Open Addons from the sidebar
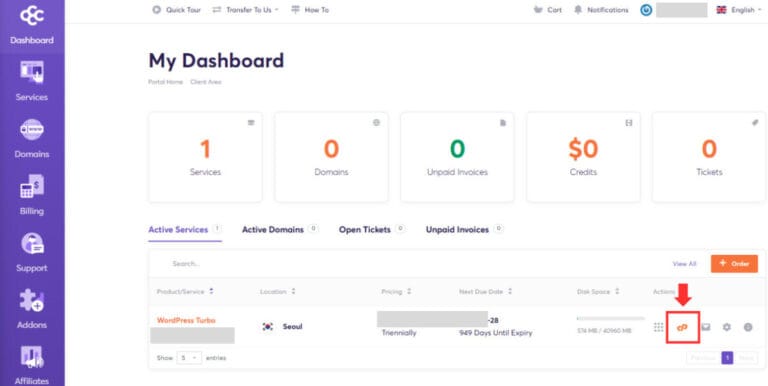Screen dimensions: 768x386 pyautogui.click(x=32, y=309)
